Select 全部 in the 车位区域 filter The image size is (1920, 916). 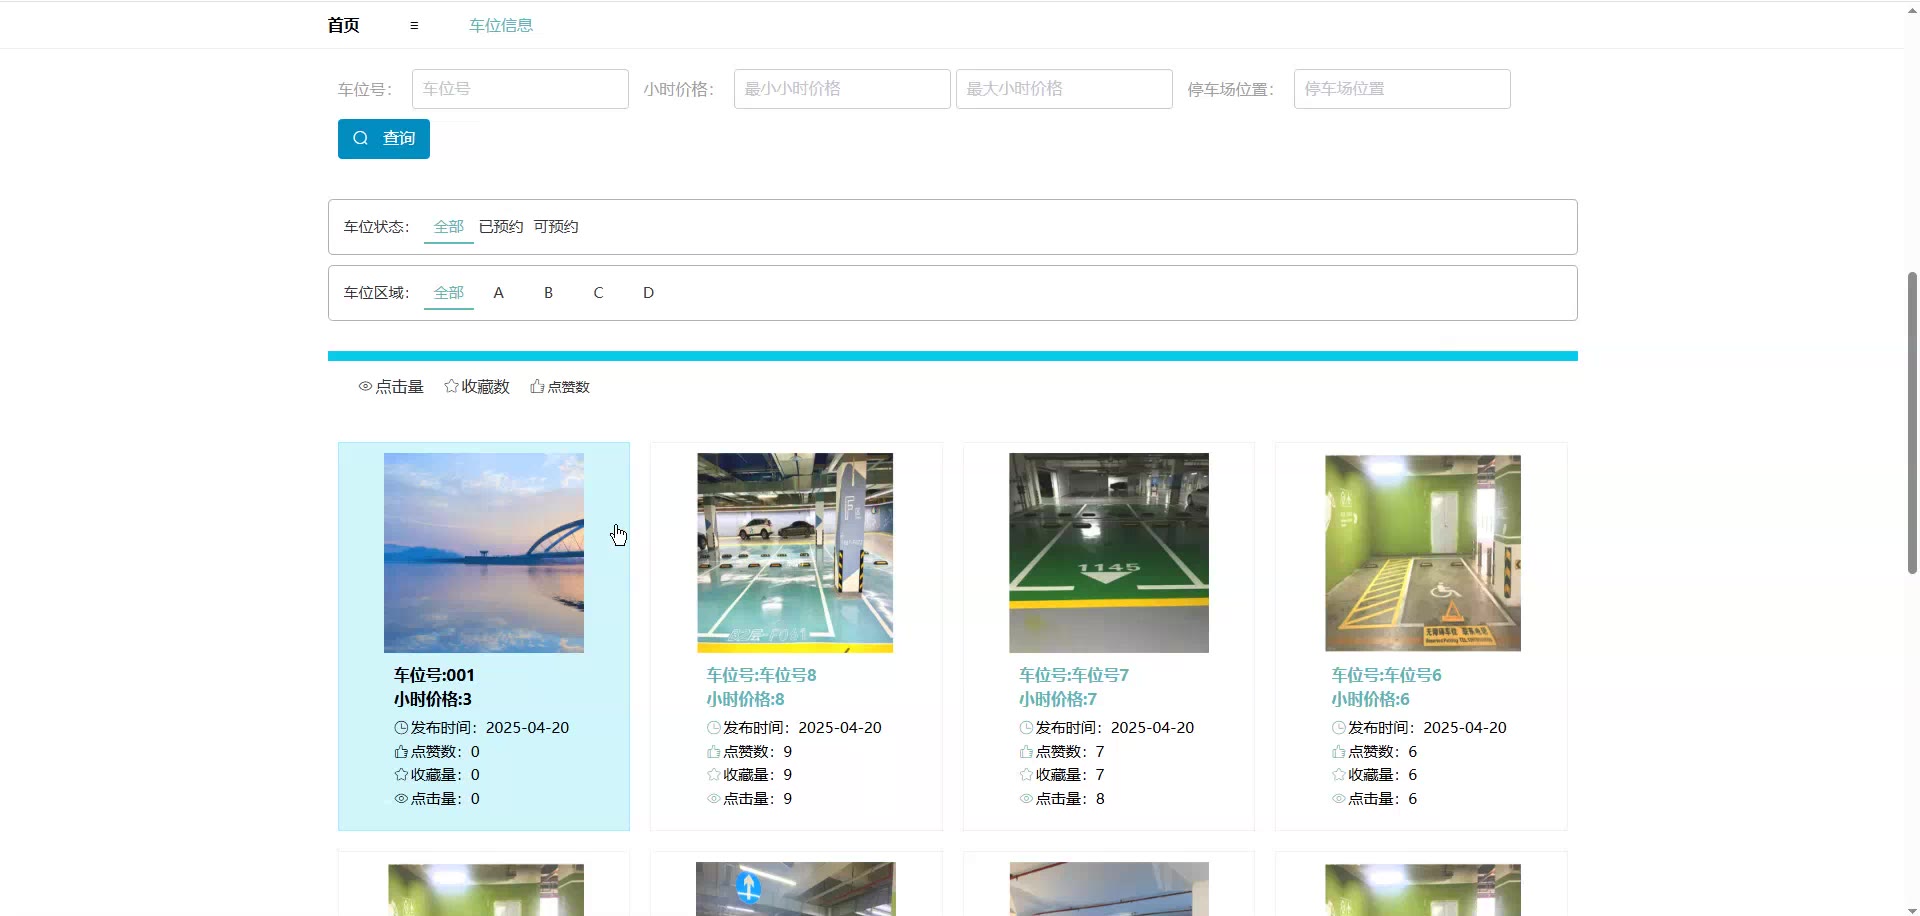(448, 293)
